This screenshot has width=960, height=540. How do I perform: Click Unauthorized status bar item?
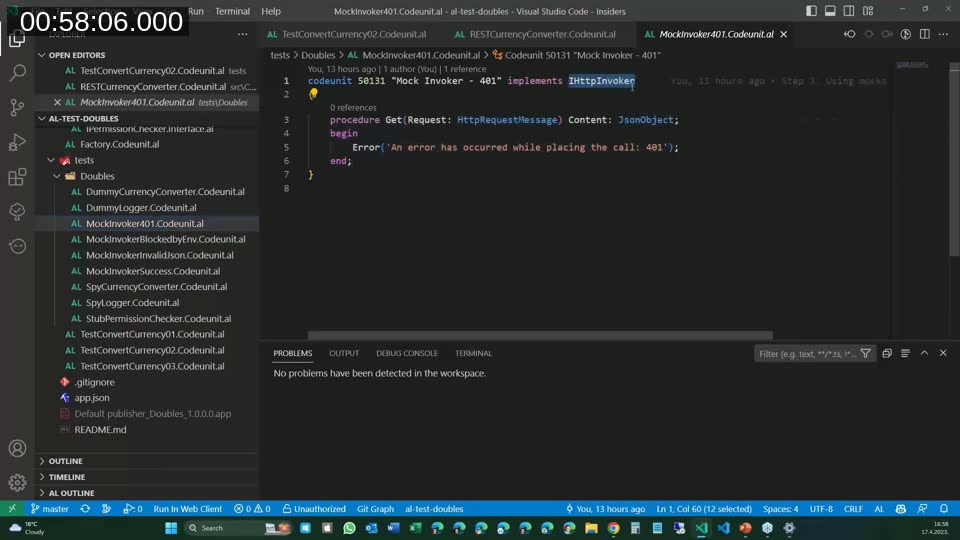[314, 509]
